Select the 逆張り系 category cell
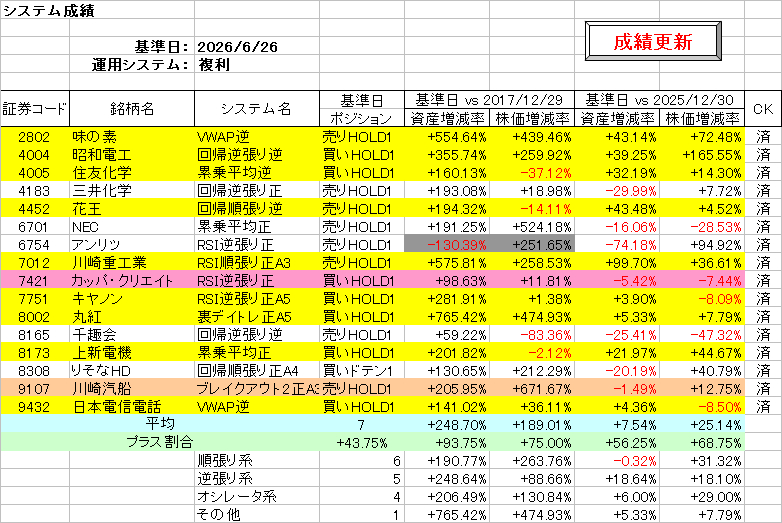Viewport: 782px width, 523px height. click(x=257, y=478)
